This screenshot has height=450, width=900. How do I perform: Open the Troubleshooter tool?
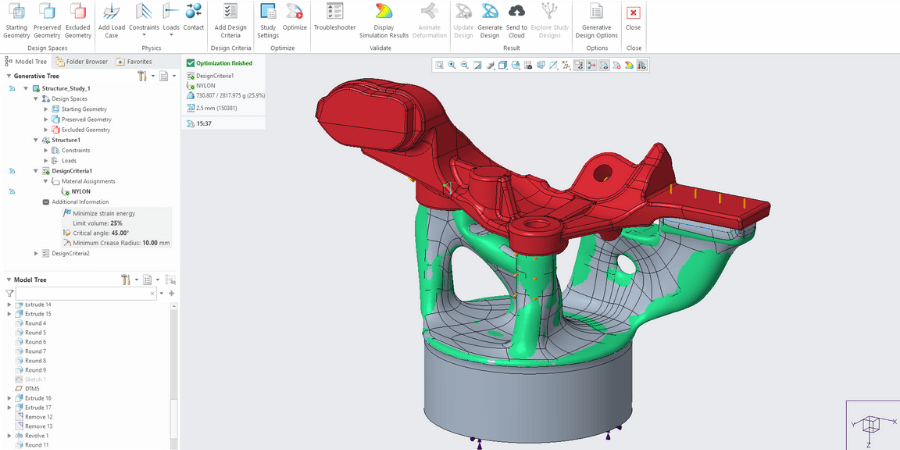pos(335,12)
